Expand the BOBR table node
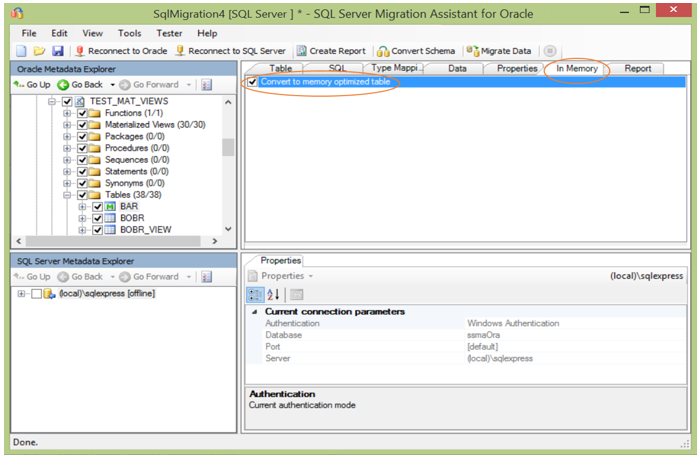 click(x=82, y=218)
